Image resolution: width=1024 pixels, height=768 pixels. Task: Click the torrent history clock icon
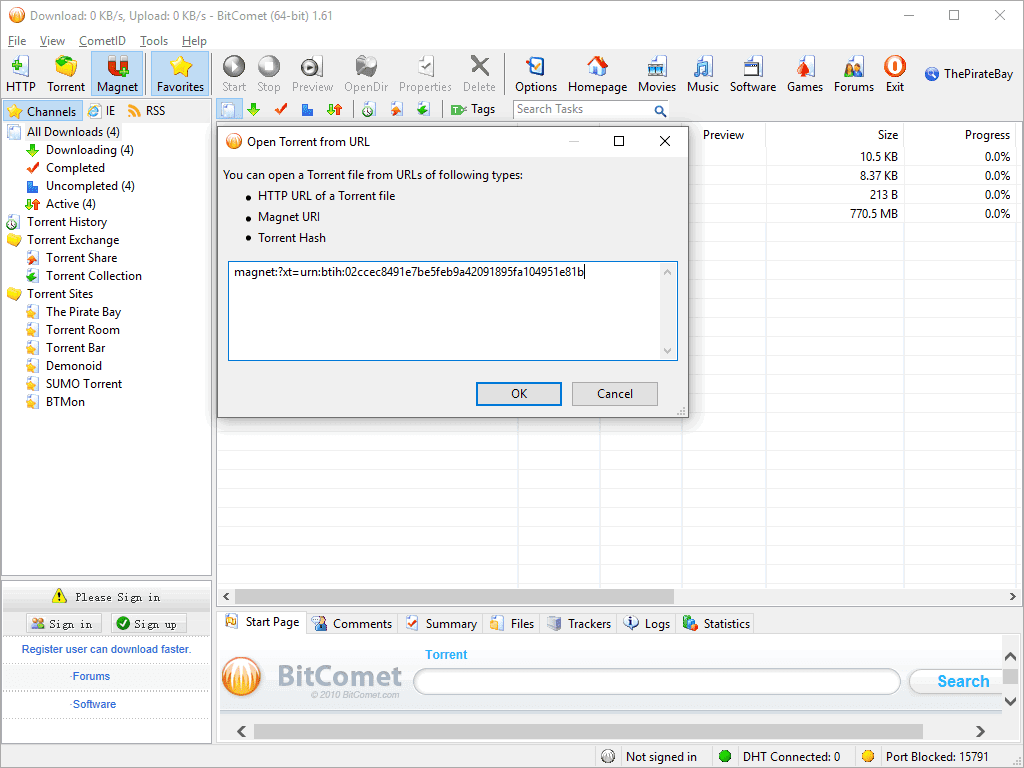click(x=369, y=109)
